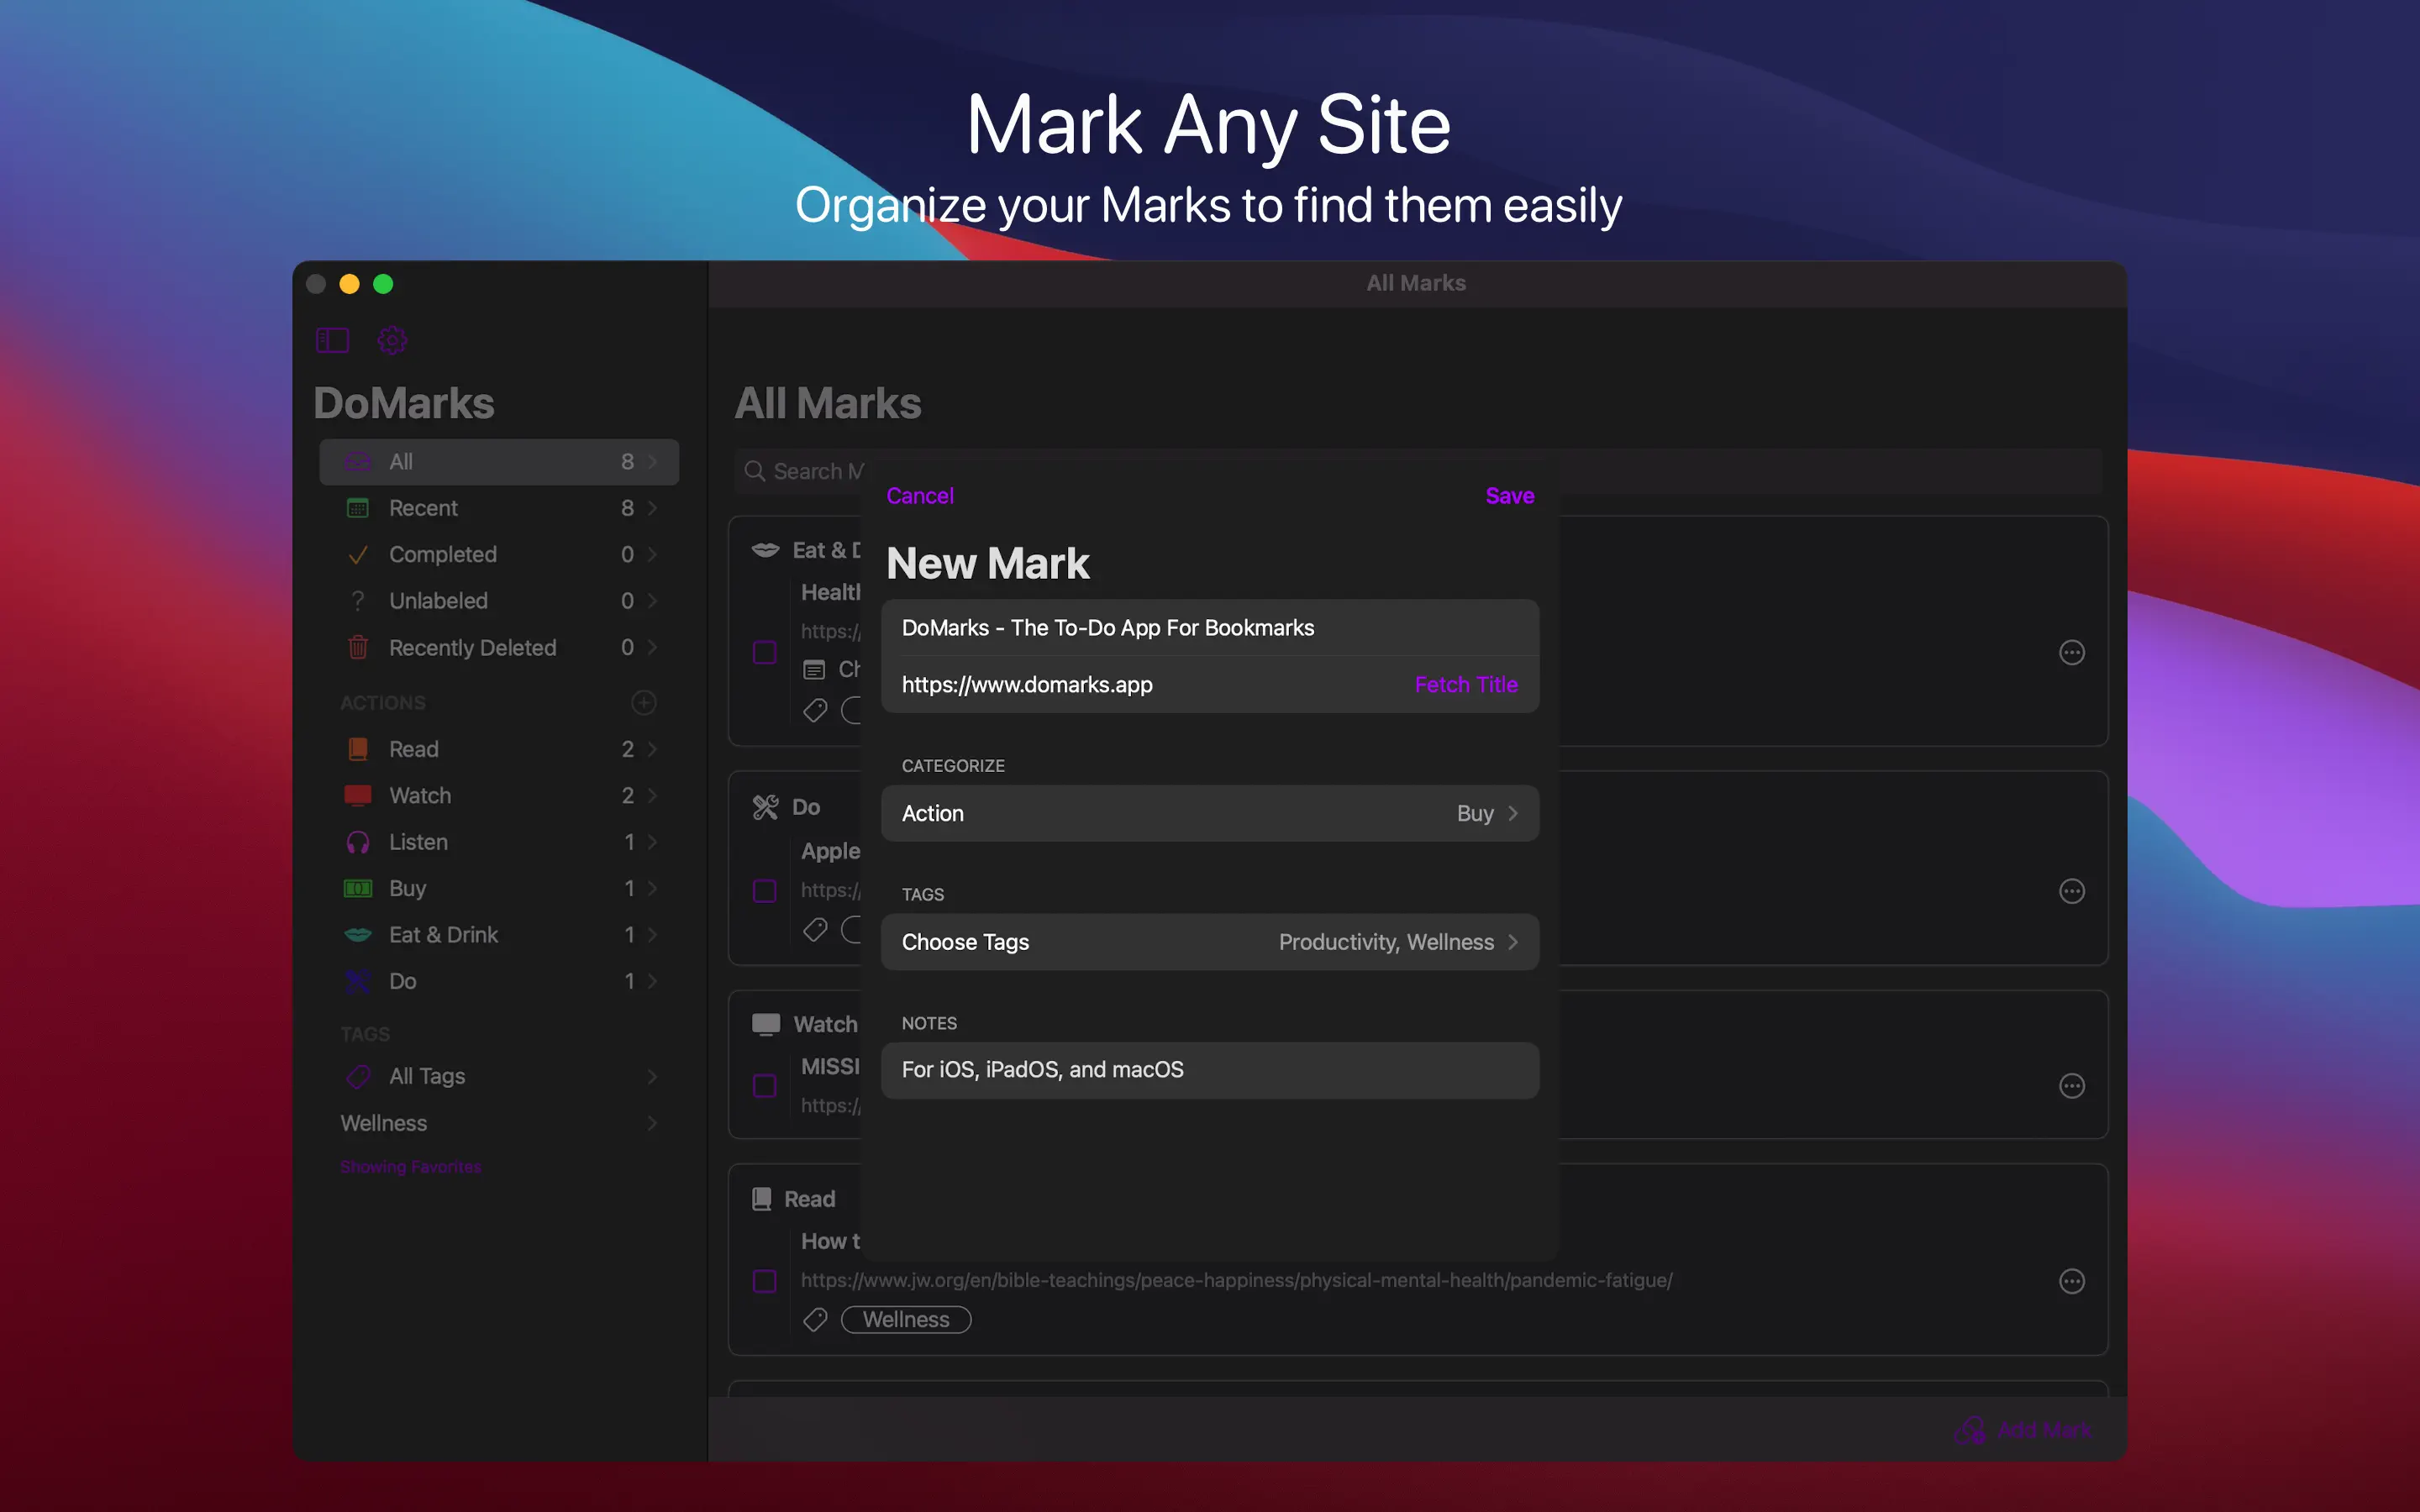This screenshot has width=2420, height=1512.
Task: Check the Read mark completion checkbox
Action: (764, 1281)
